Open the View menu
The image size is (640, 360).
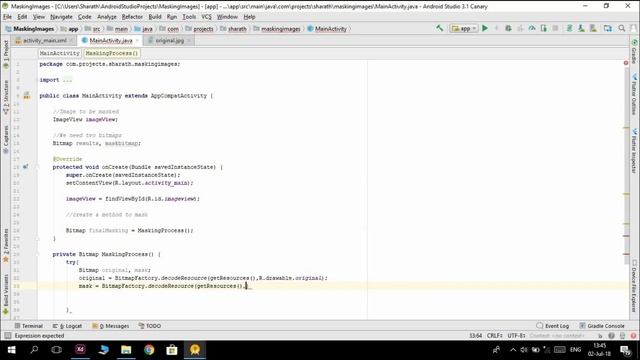pos(39,17)
